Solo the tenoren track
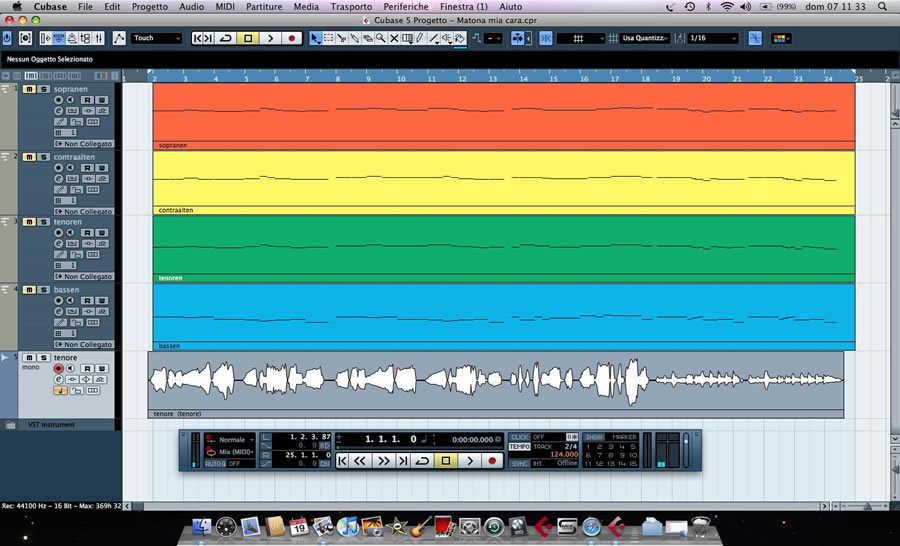The height and width of the screenshot is (546, 900). 44,222
